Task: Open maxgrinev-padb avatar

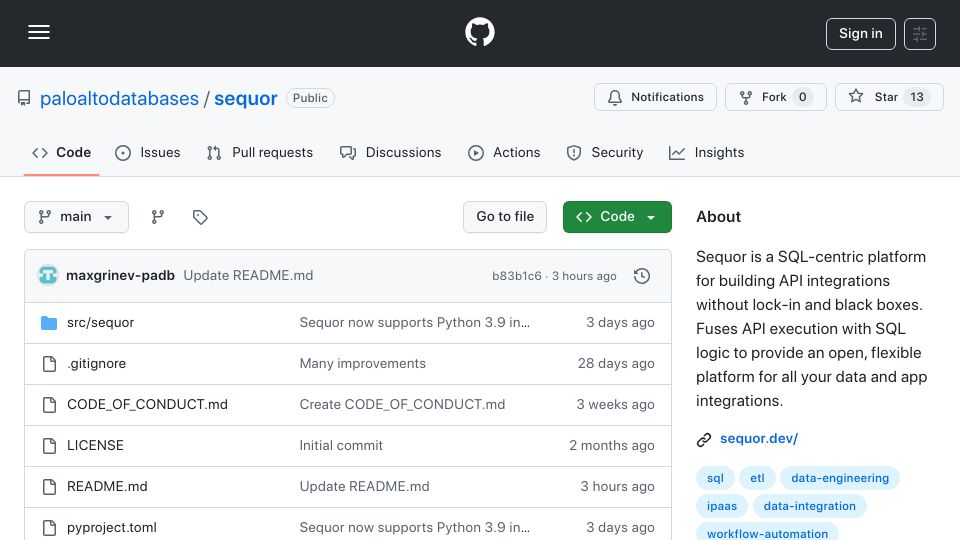Action: pos(48,276)
